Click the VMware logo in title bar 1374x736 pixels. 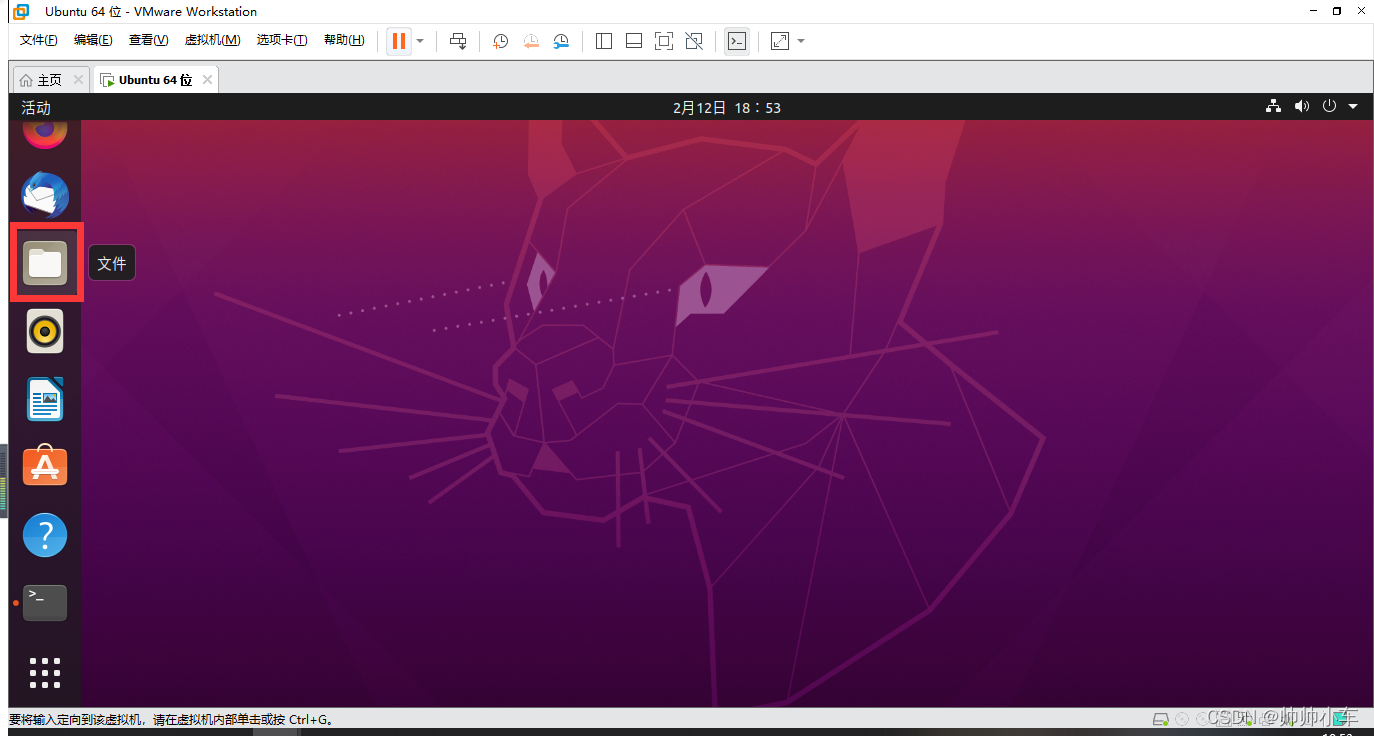click(x=21, y=11)
